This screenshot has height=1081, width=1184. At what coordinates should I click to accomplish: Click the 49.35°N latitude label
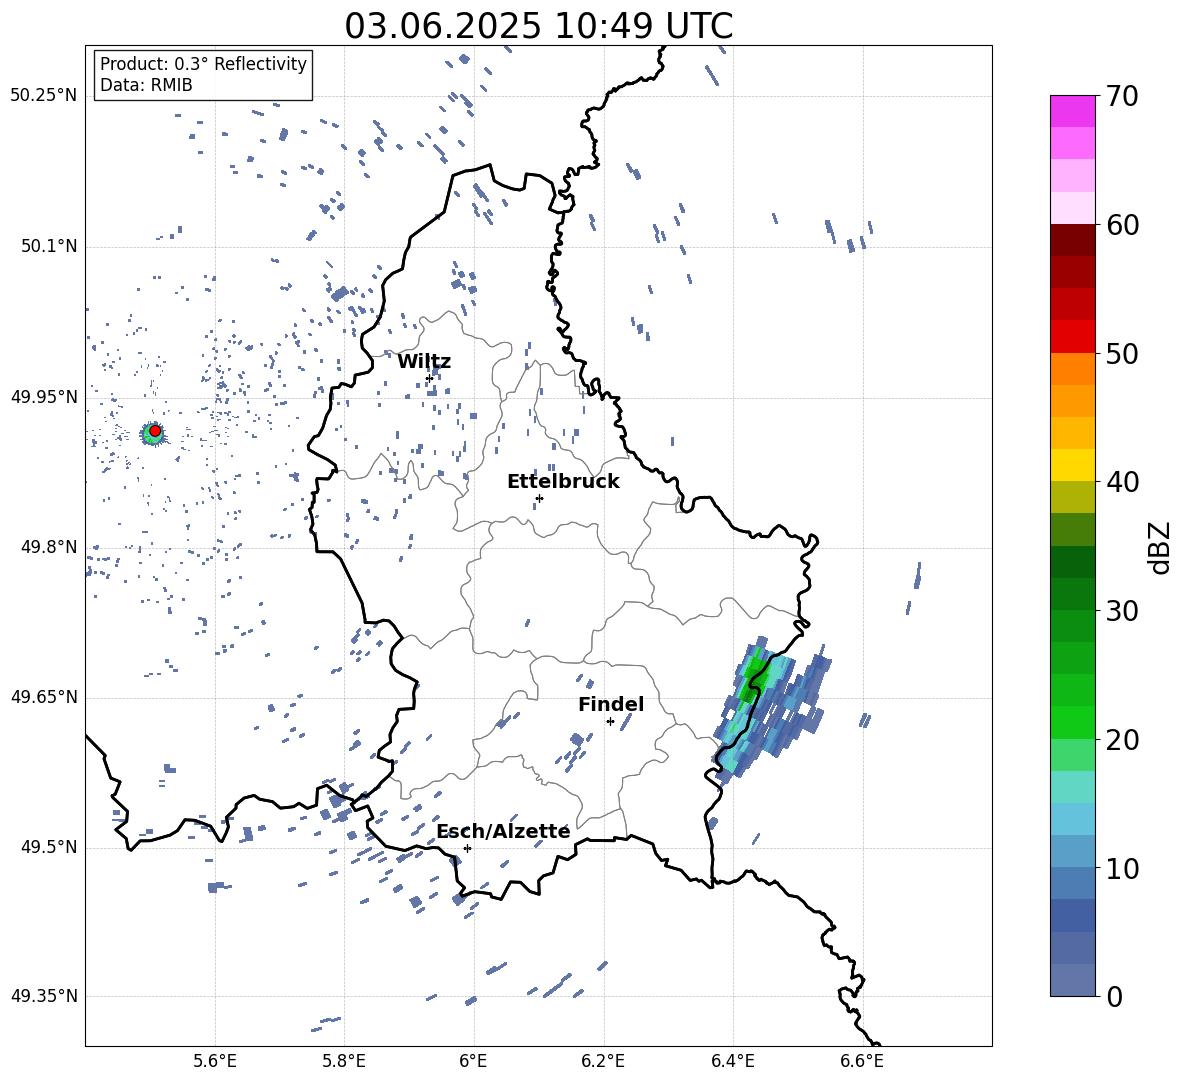point(44,996)
